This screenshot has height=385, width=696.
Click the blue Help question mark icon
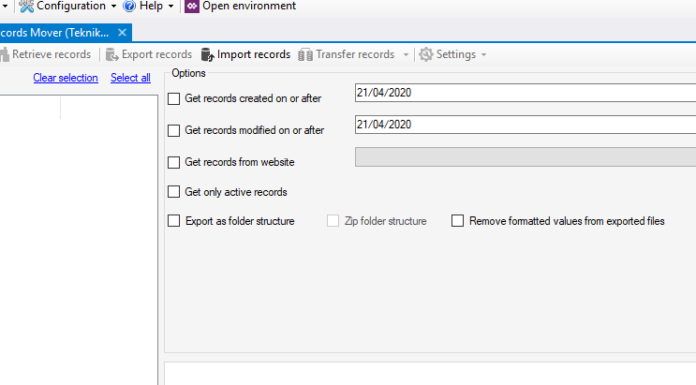129,6
